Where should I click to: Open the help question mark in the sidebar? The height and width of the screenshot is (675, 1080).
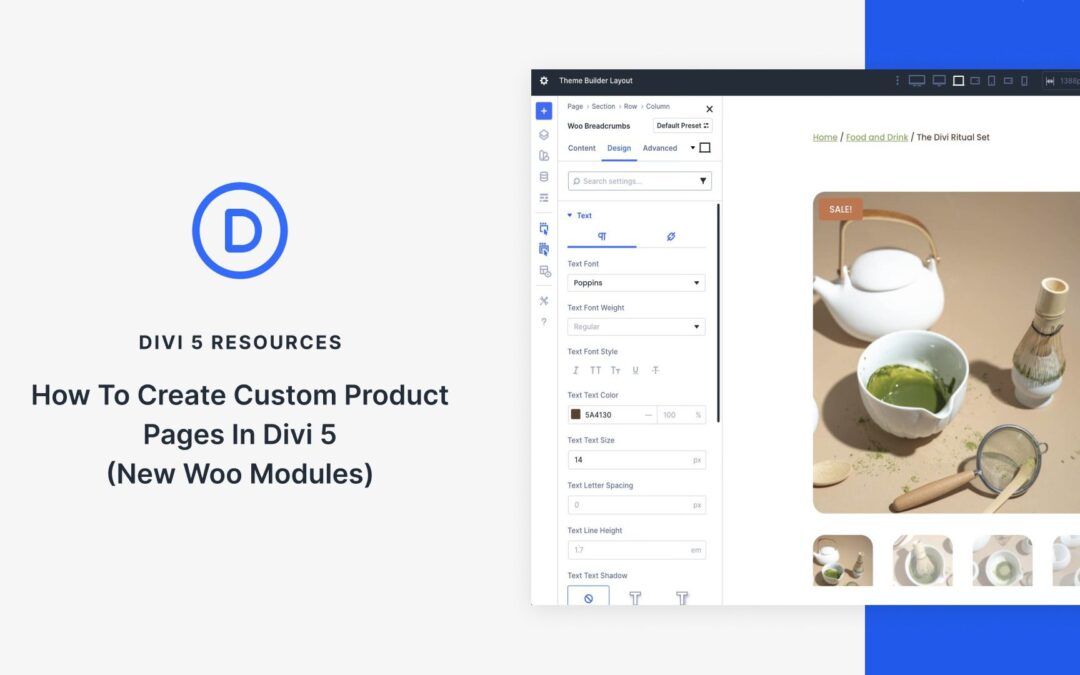click(x=544, y=322)
